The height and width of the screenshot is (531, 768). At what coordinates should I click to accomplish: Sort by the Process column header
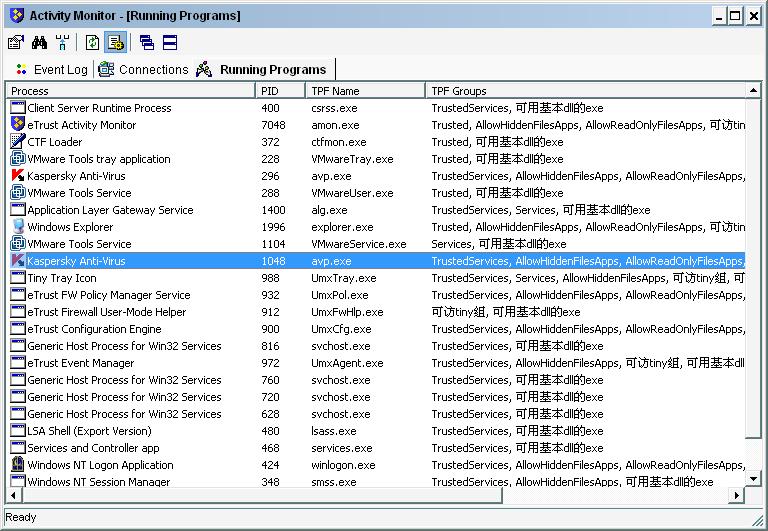131,91
